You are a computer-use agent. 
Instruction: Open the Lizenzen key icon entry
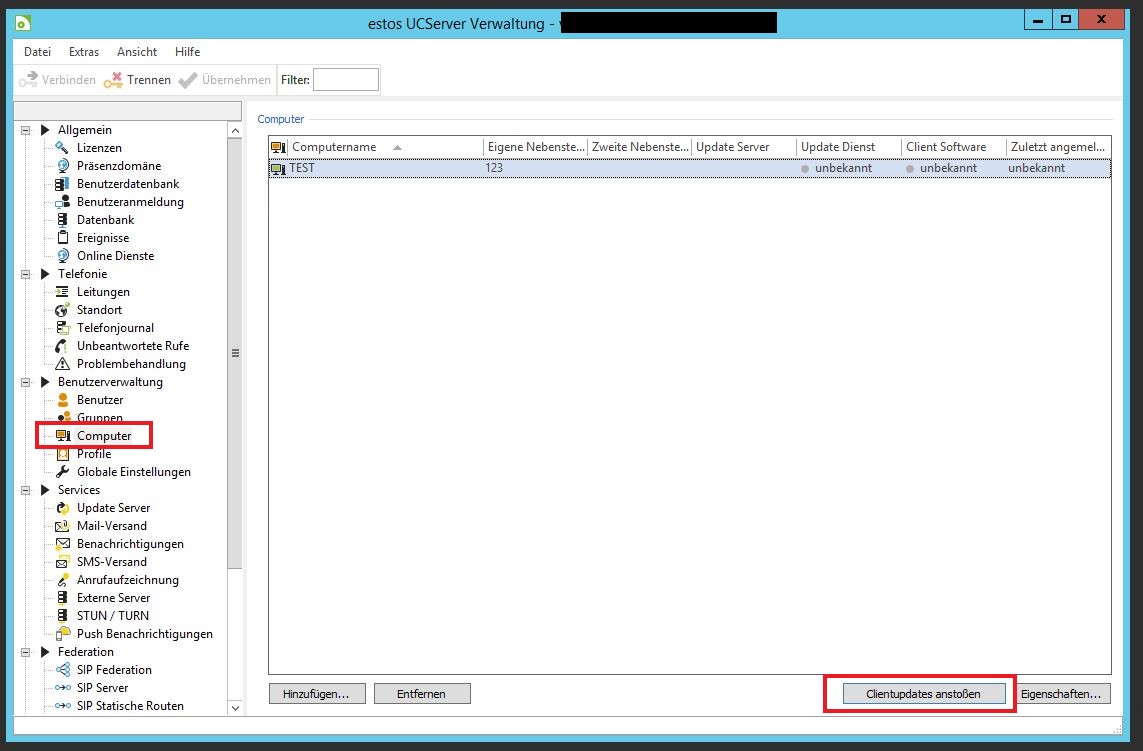pos(63,148)
